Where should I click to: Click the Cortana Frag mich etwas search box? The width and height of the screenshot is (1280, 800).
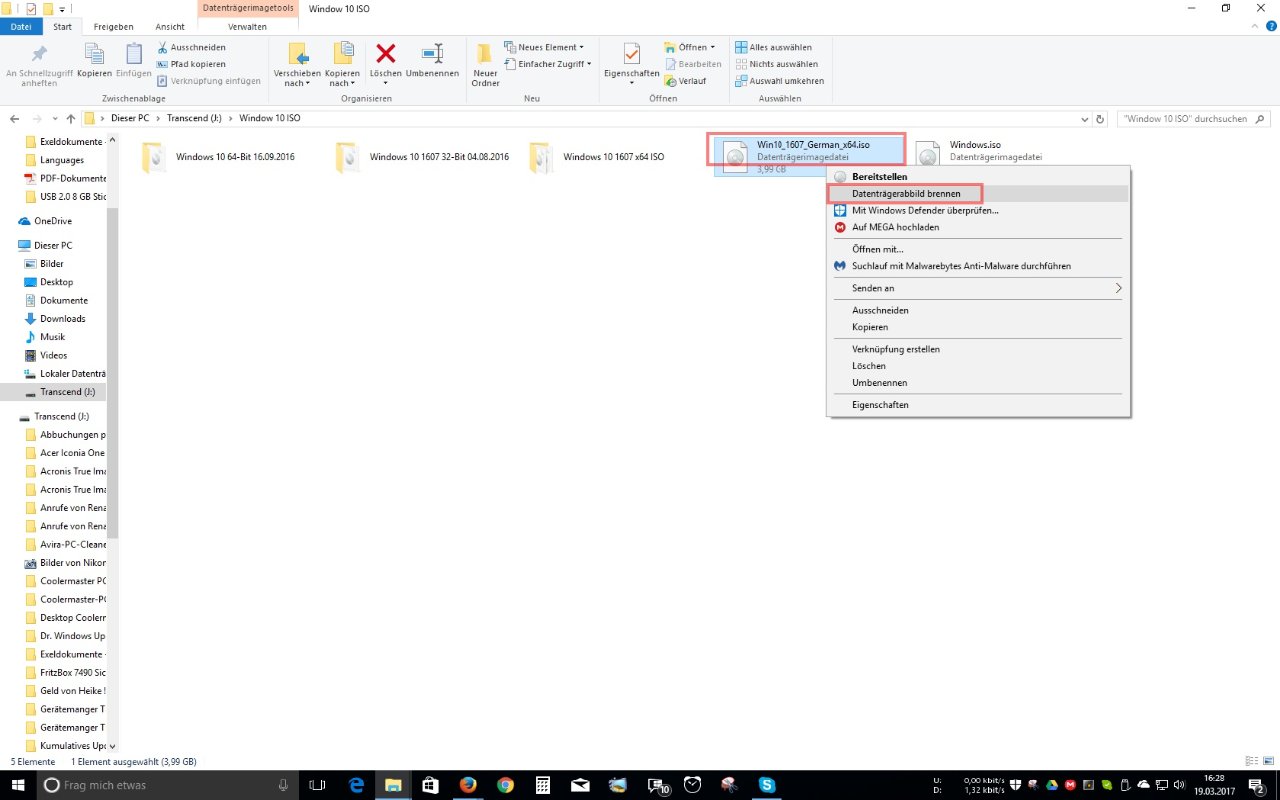167,785
